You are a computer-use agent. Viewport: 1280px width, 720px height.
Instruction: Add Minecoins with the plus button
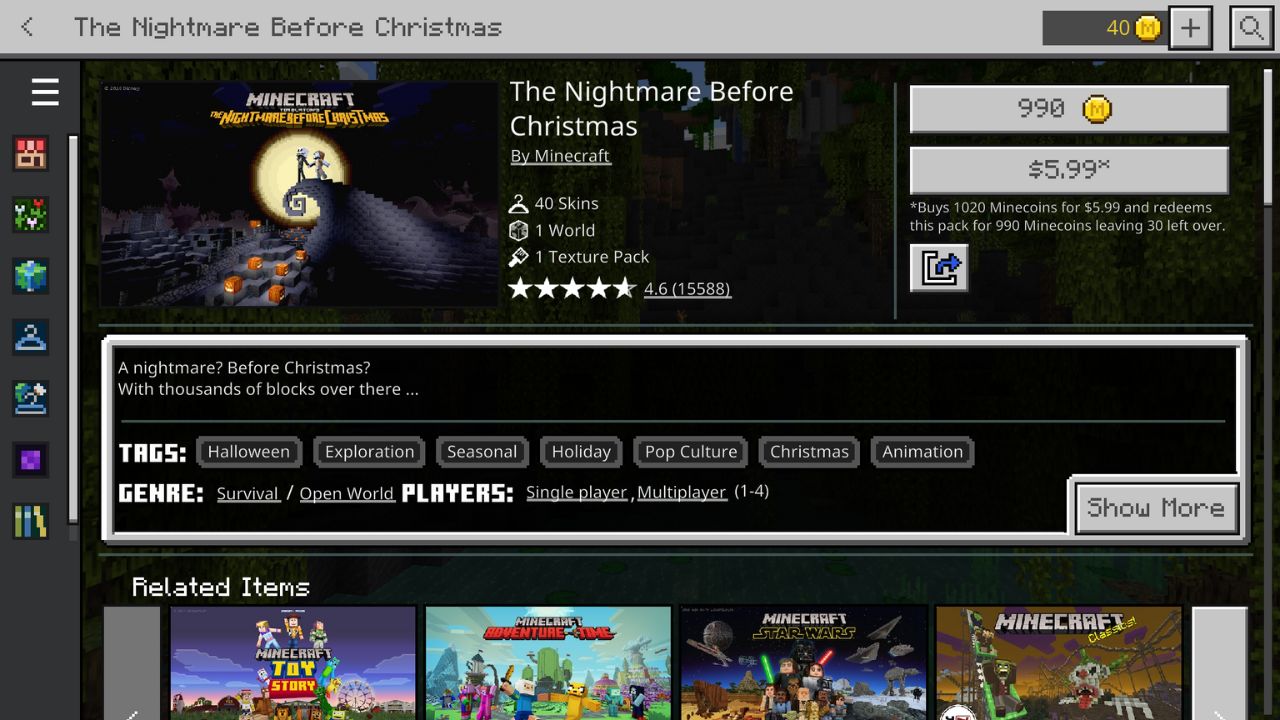pyautogui.click(x=1190, y=27)
